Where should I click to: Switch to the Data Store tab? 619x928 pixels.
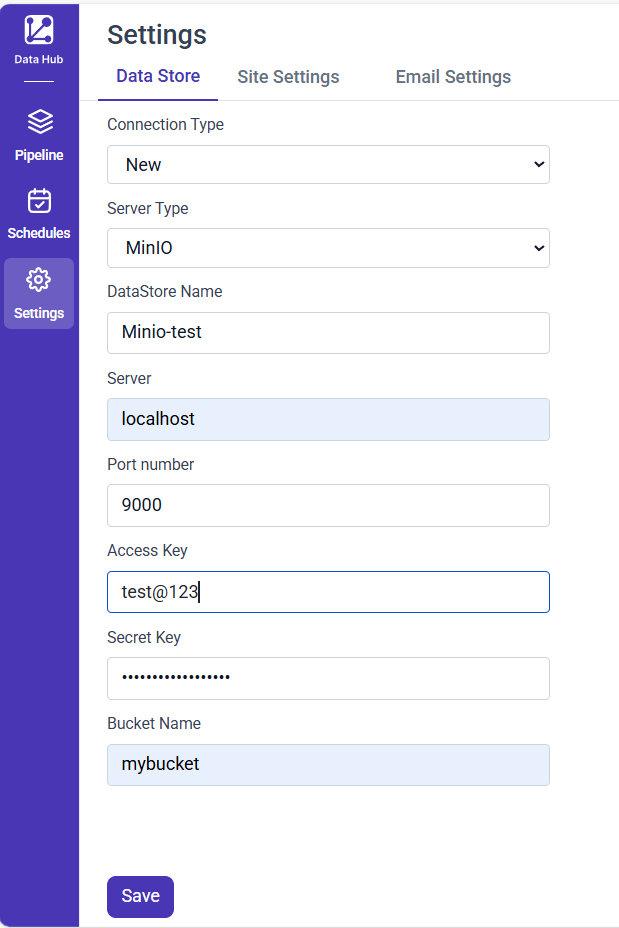click(158, 76)
